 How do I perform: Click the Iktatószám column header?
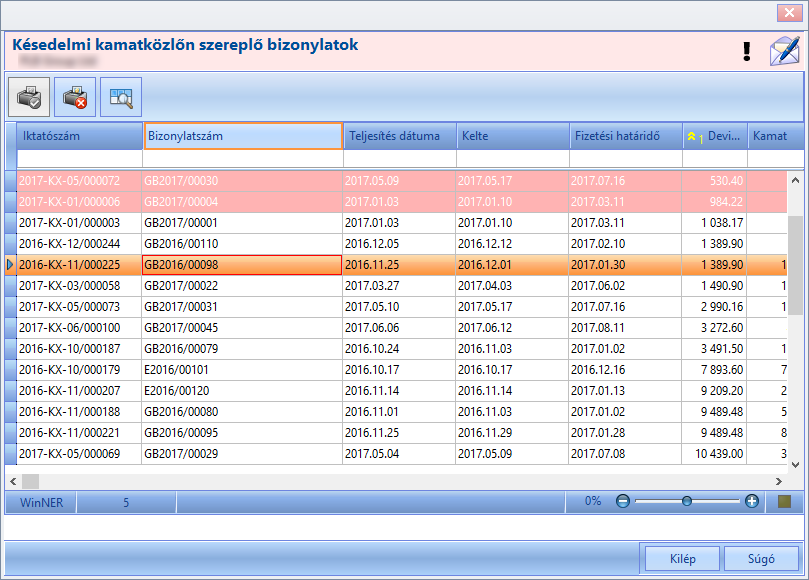click(x=79, y=136)
